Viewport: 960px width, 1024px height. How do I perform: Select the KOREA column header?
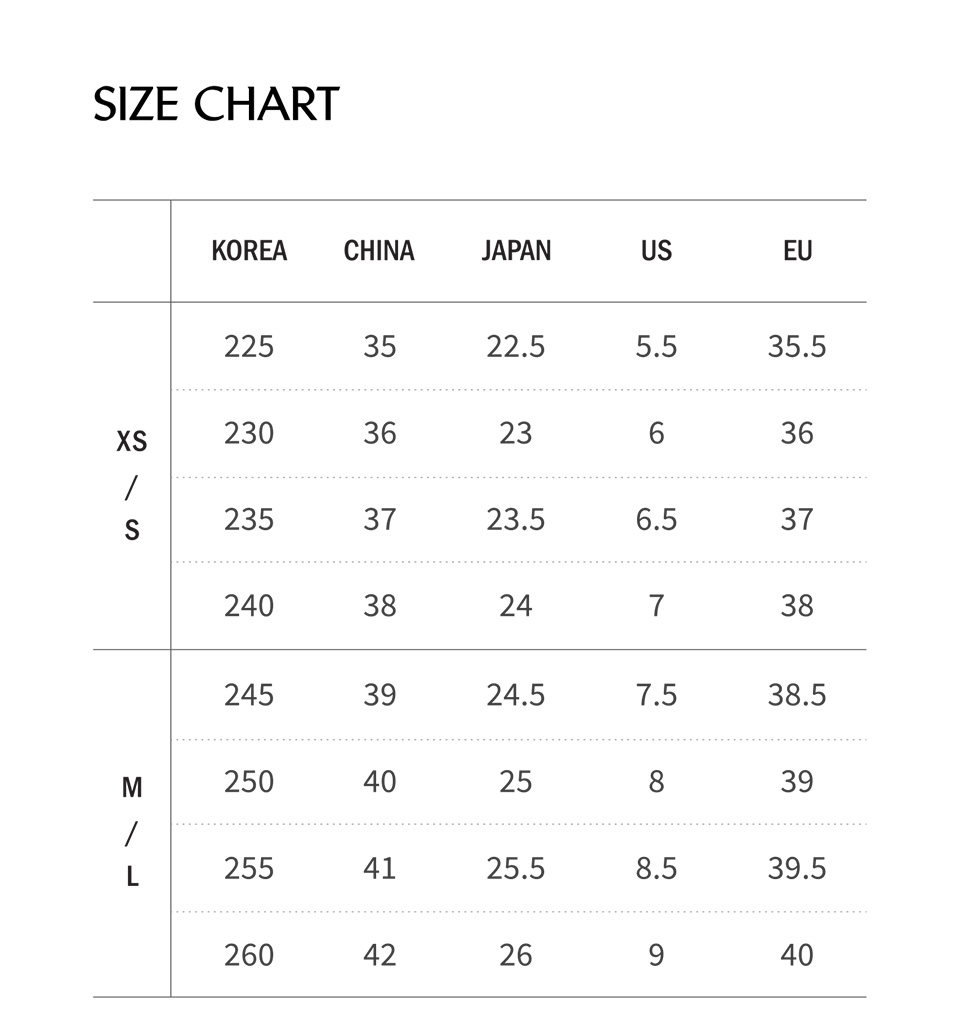pos(249,250)
